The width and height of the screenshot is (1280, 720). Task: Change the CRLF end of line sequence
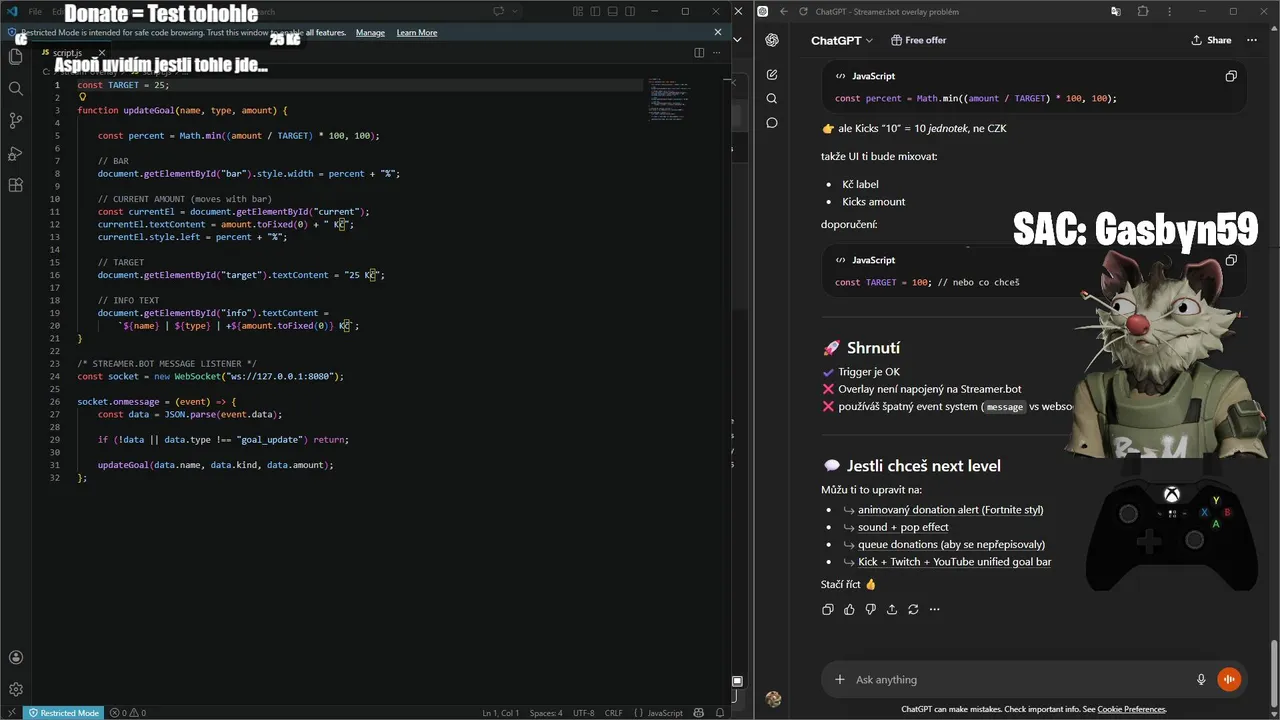[x=613, y=713]
